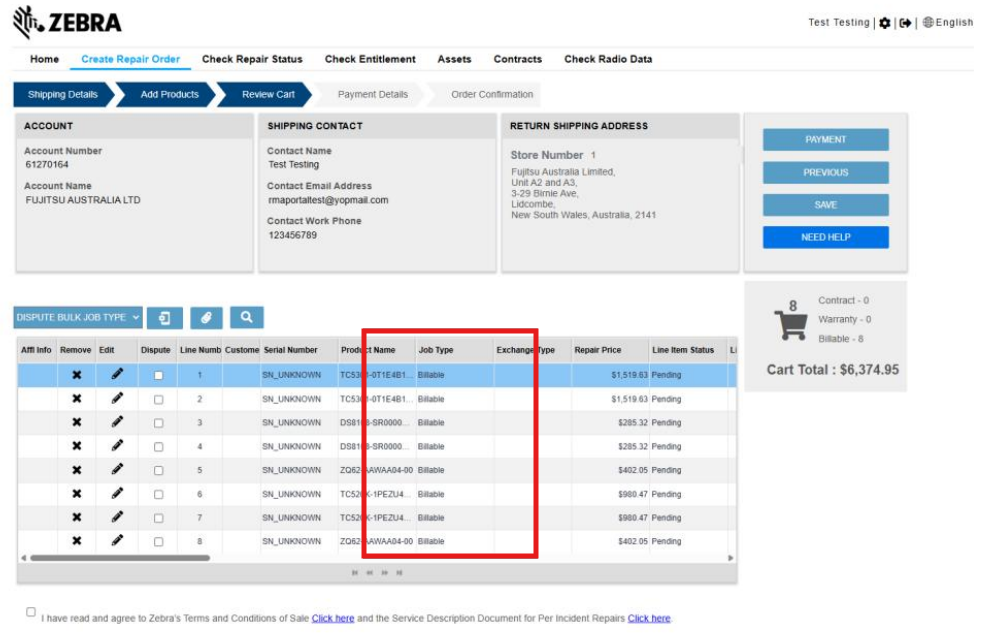
Task: Click the Serial Number column header
Action: (300, 350)
